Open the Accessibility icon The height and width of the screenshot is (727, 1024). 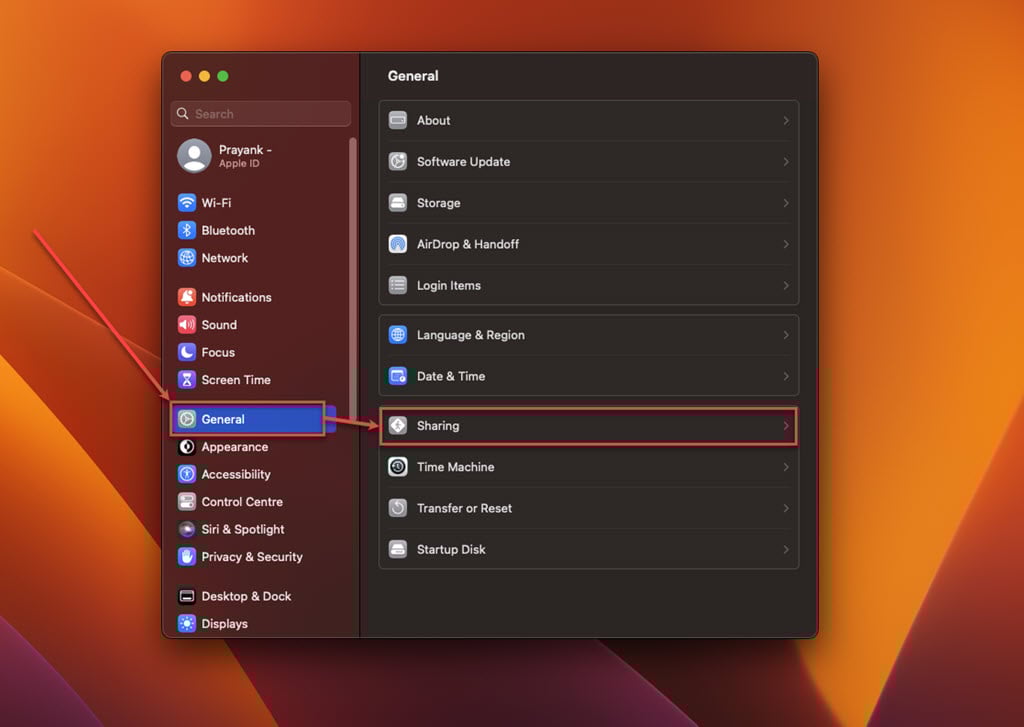[187, 474]
